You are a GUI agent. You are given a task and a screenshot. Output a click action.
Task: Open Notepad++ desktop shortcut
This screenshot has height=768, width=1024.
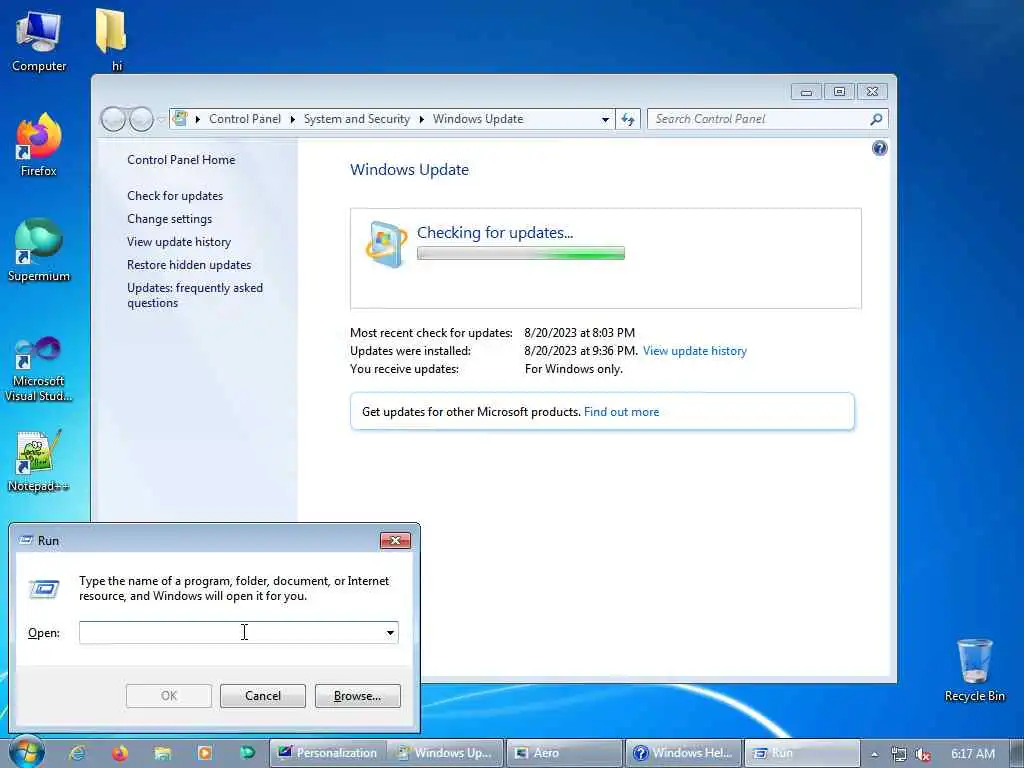(39, 461)
